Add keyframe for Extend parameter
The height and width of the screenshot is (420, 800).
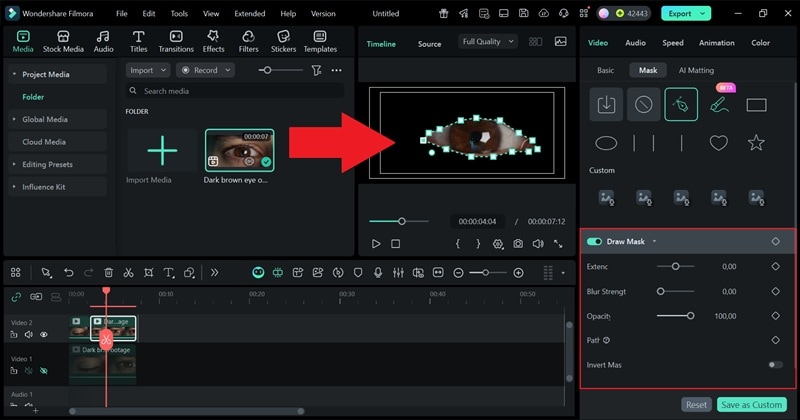(x=776, y=266)
